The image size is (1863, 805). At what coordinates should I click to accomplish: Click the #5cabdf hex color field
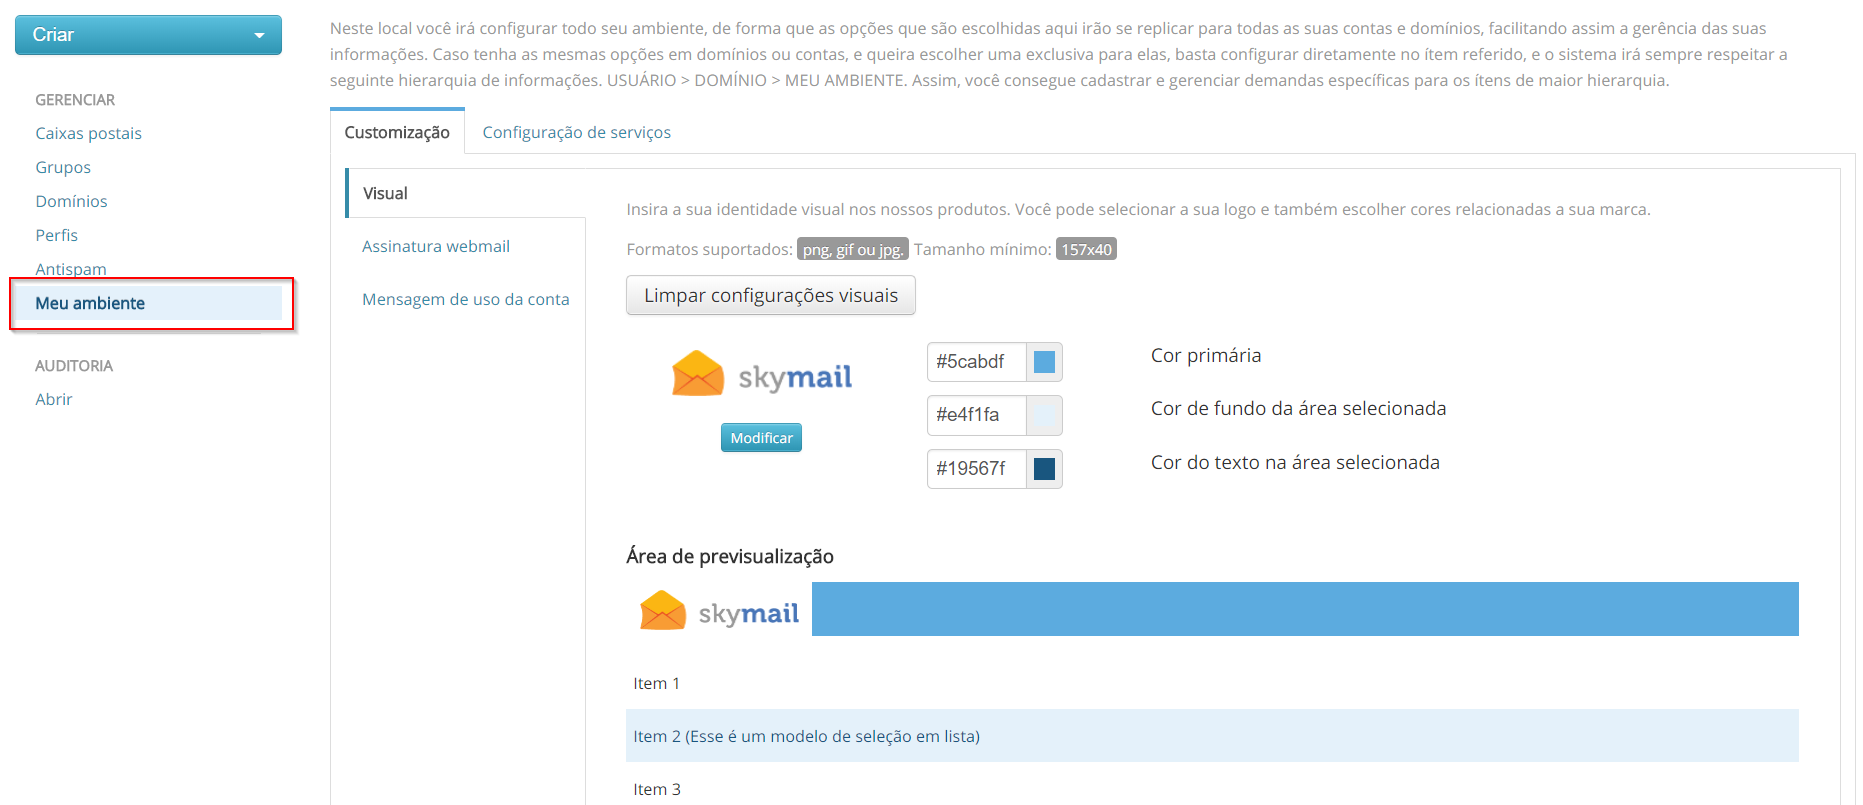pos(976,362)
